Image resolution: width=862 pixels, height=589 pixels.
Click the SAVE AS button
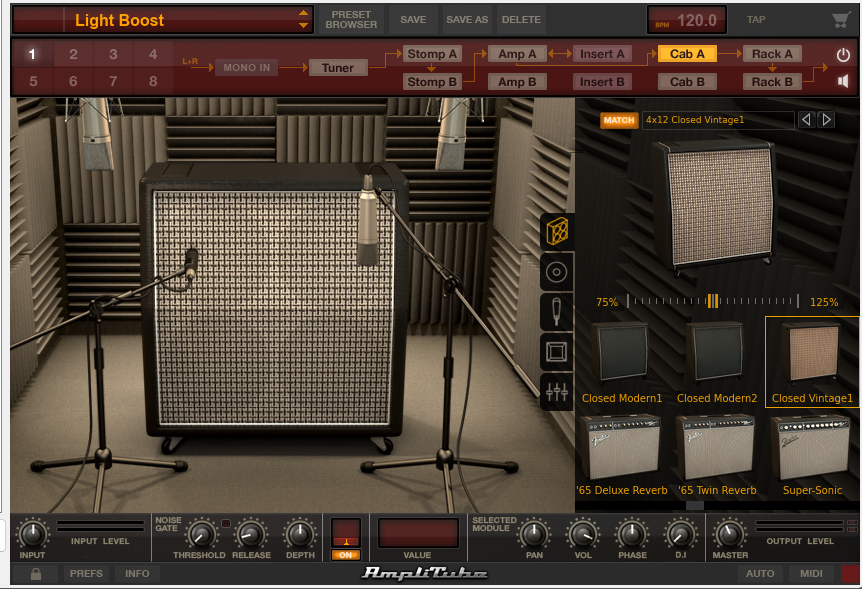[x=467, y=20]
